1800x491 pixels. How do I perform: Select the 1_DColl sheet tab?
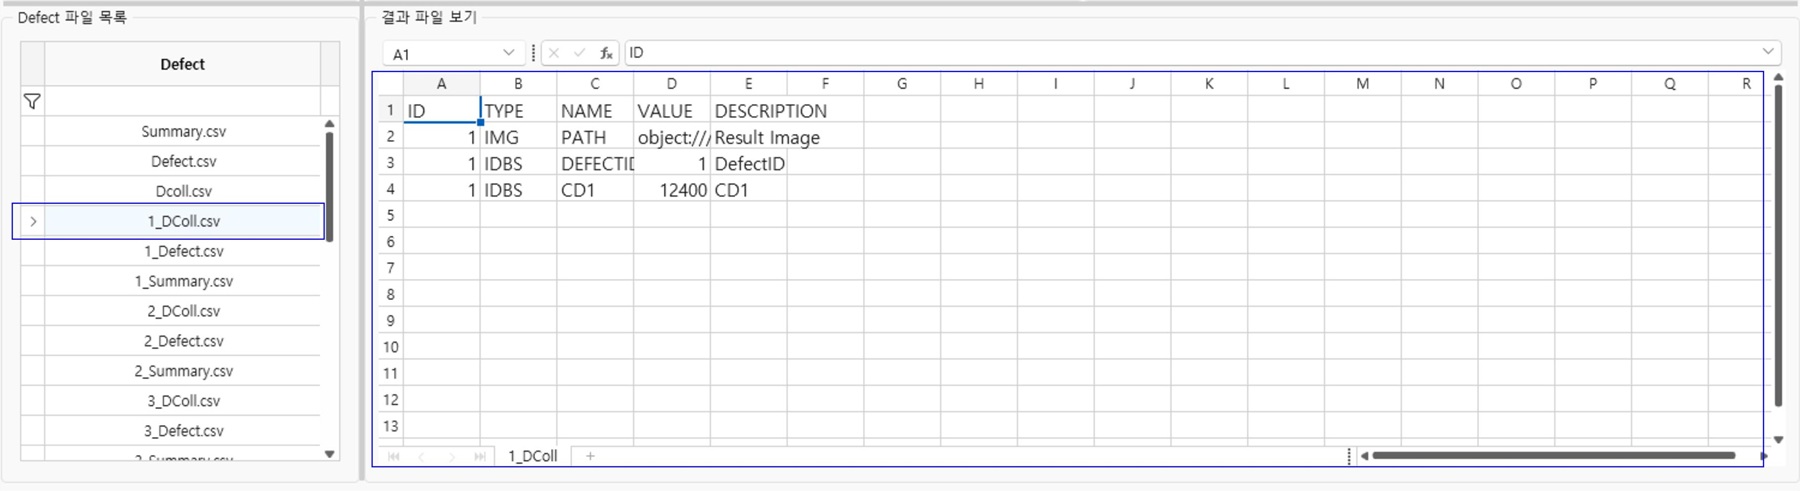pyautogui.click(x=532, y=456)
